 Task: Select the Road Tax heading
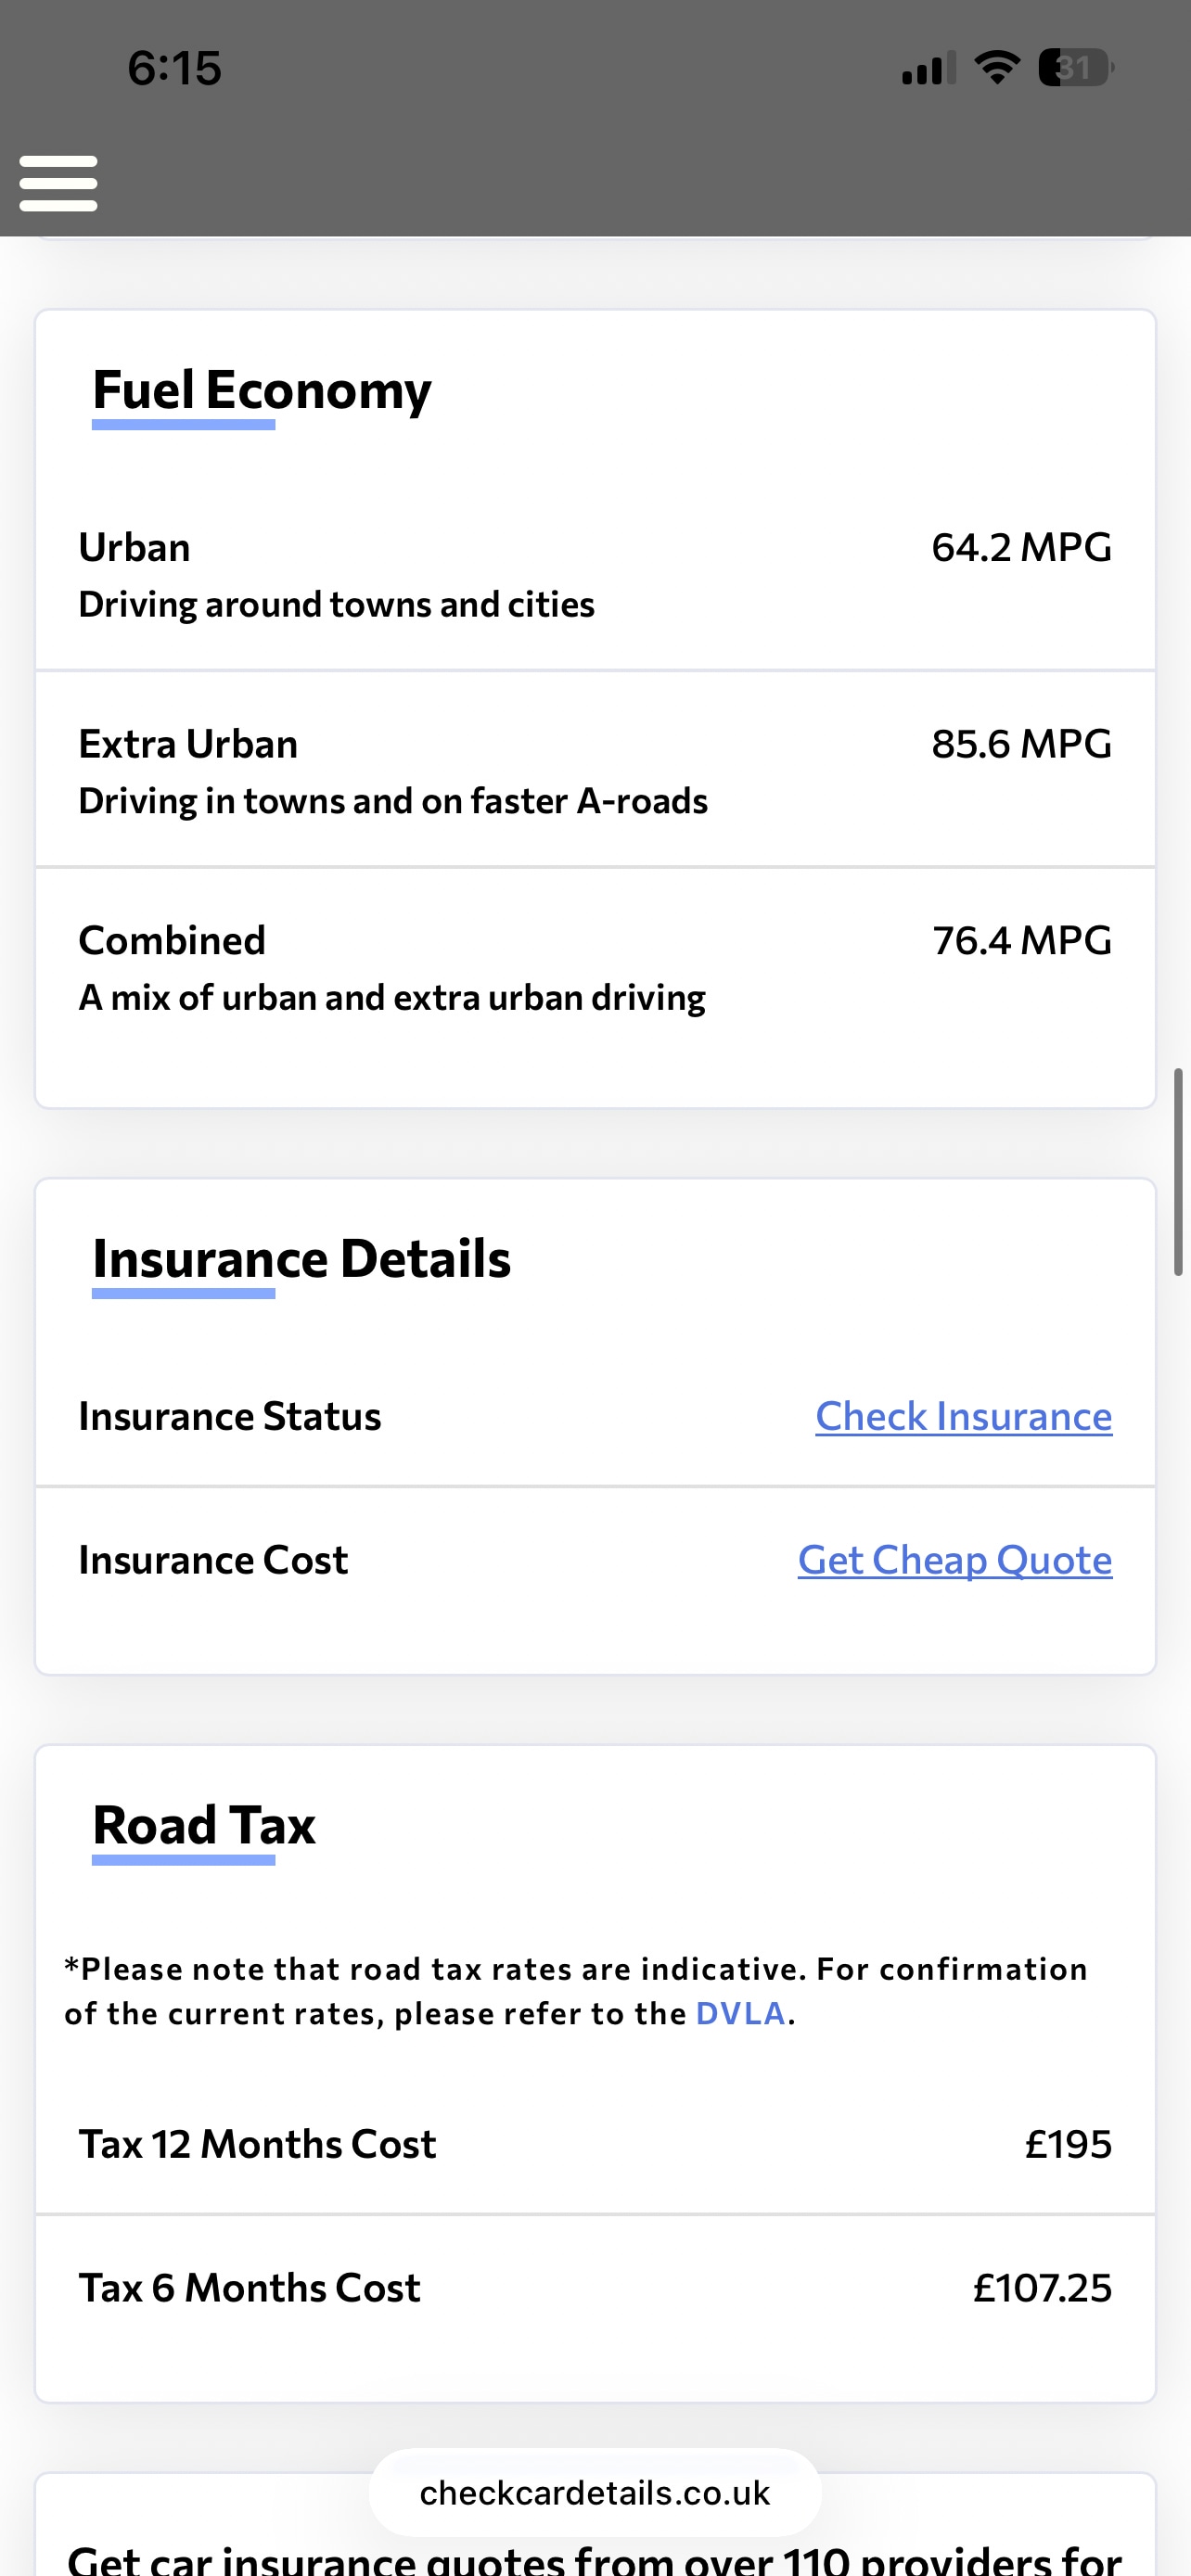click(x=204, y=1825)
